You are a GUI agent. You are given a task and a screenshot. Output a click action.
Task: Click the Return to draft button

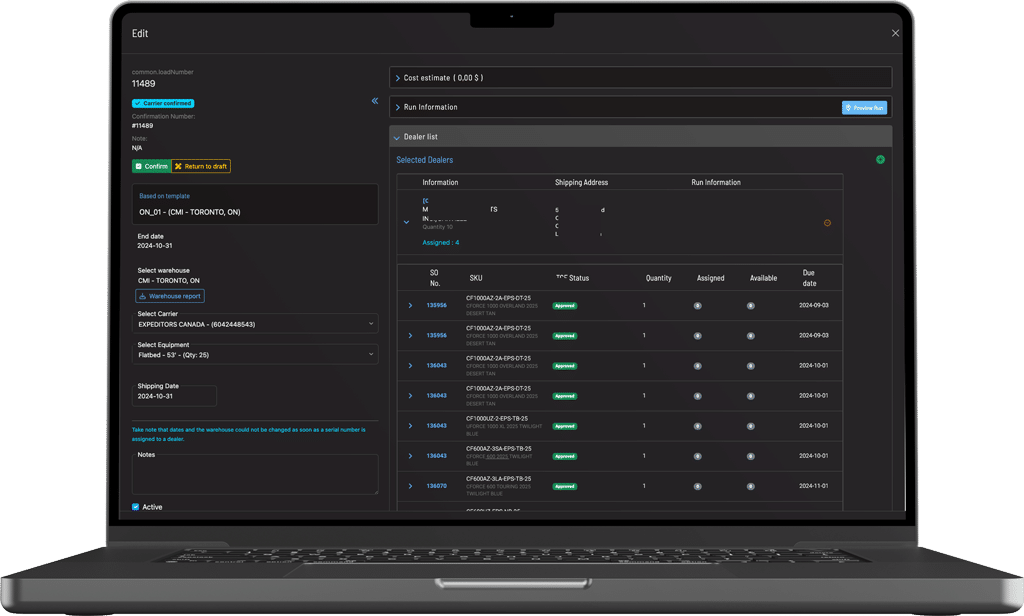(x=201, y=167)
